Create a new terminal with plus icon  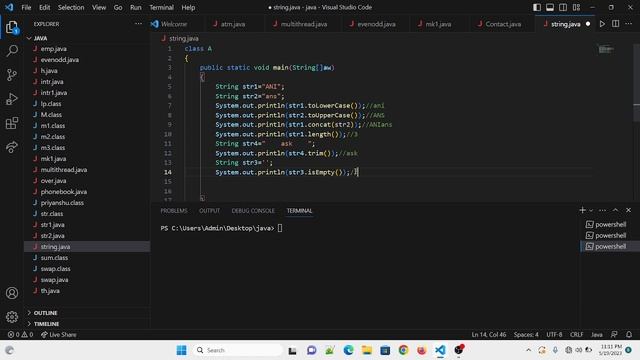coord(582,210)
